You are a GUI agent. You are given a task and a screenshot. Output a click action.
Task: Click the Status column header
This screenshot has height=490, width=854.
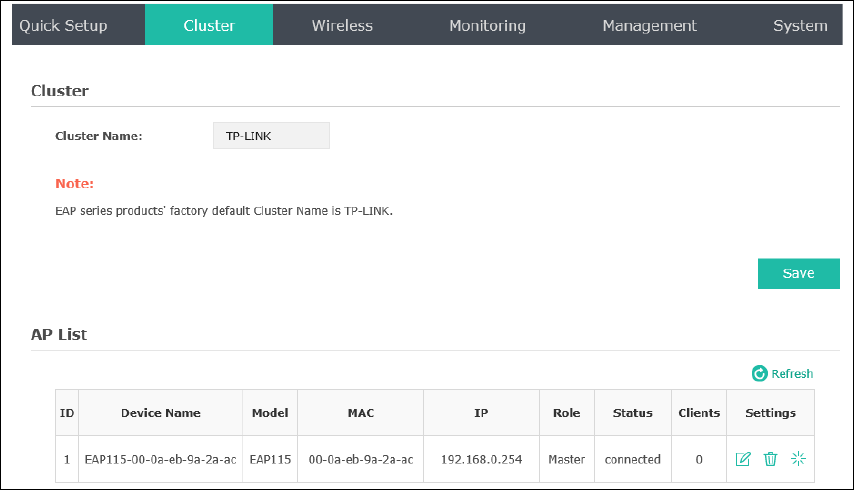tap(632, 413)
